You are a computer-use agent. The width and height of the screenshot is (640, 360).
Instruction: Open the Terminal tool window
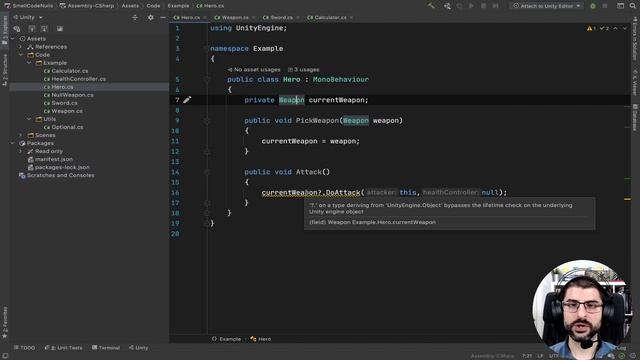click(106, 348)
